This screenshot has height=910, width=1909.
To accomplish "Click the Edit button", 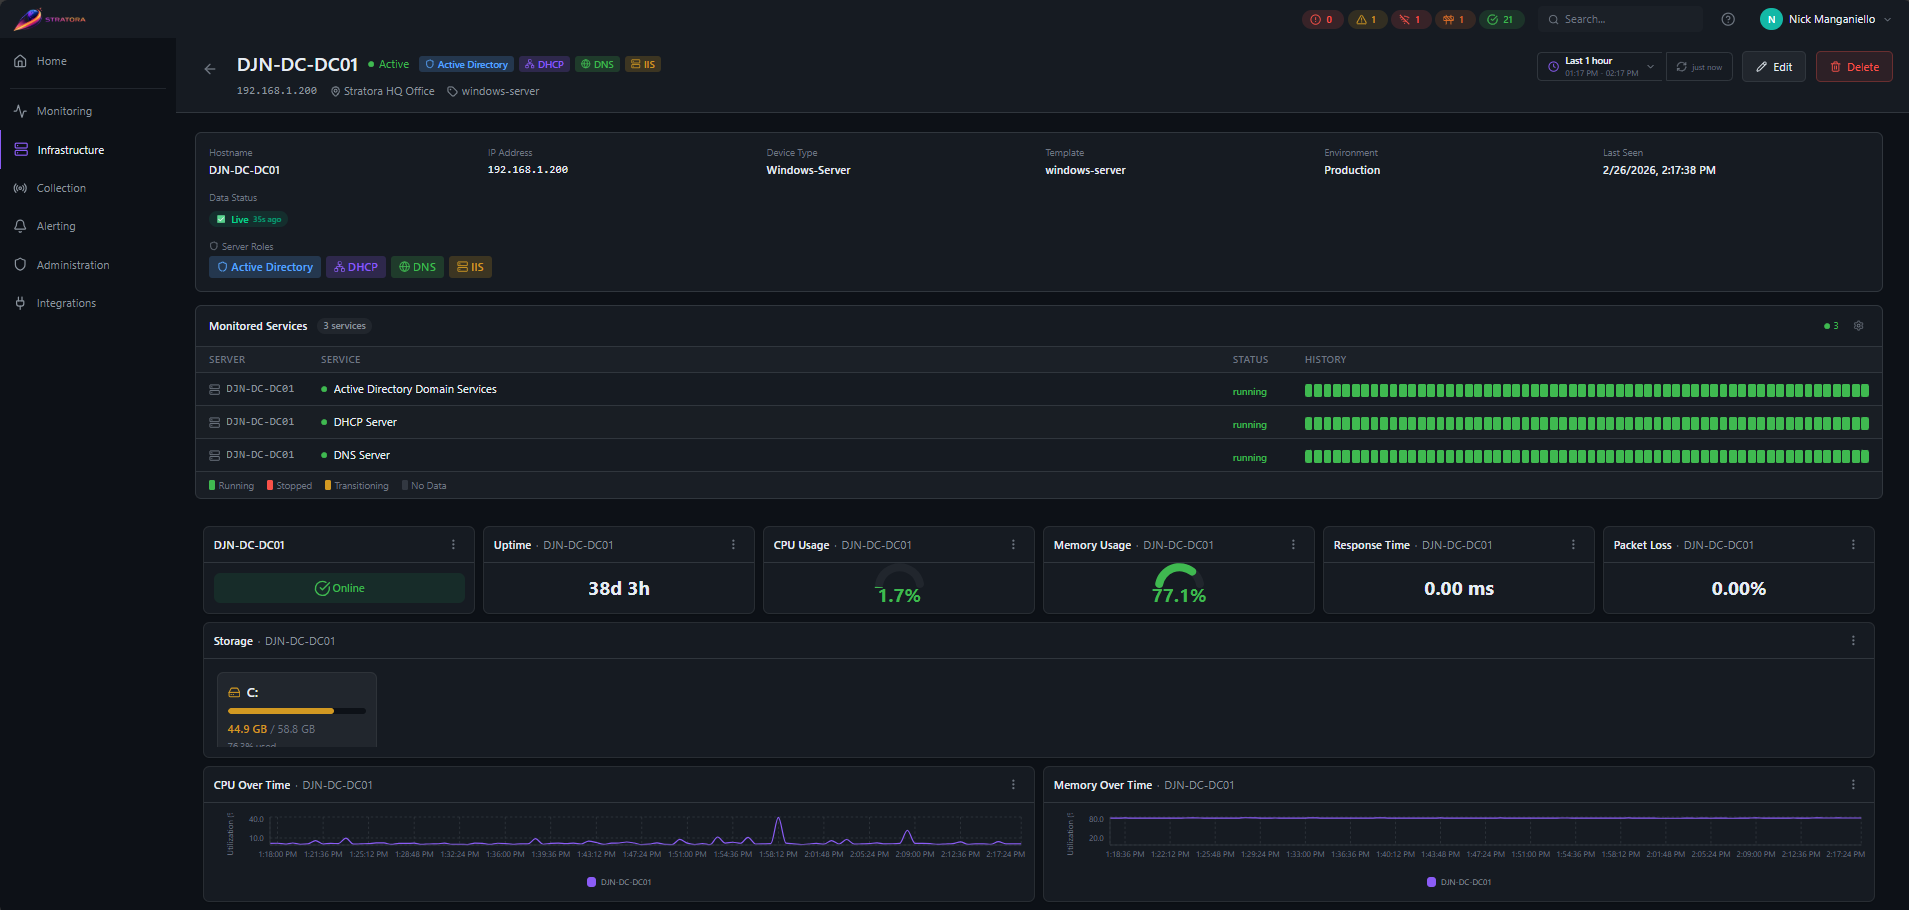I will point(1773,67).
